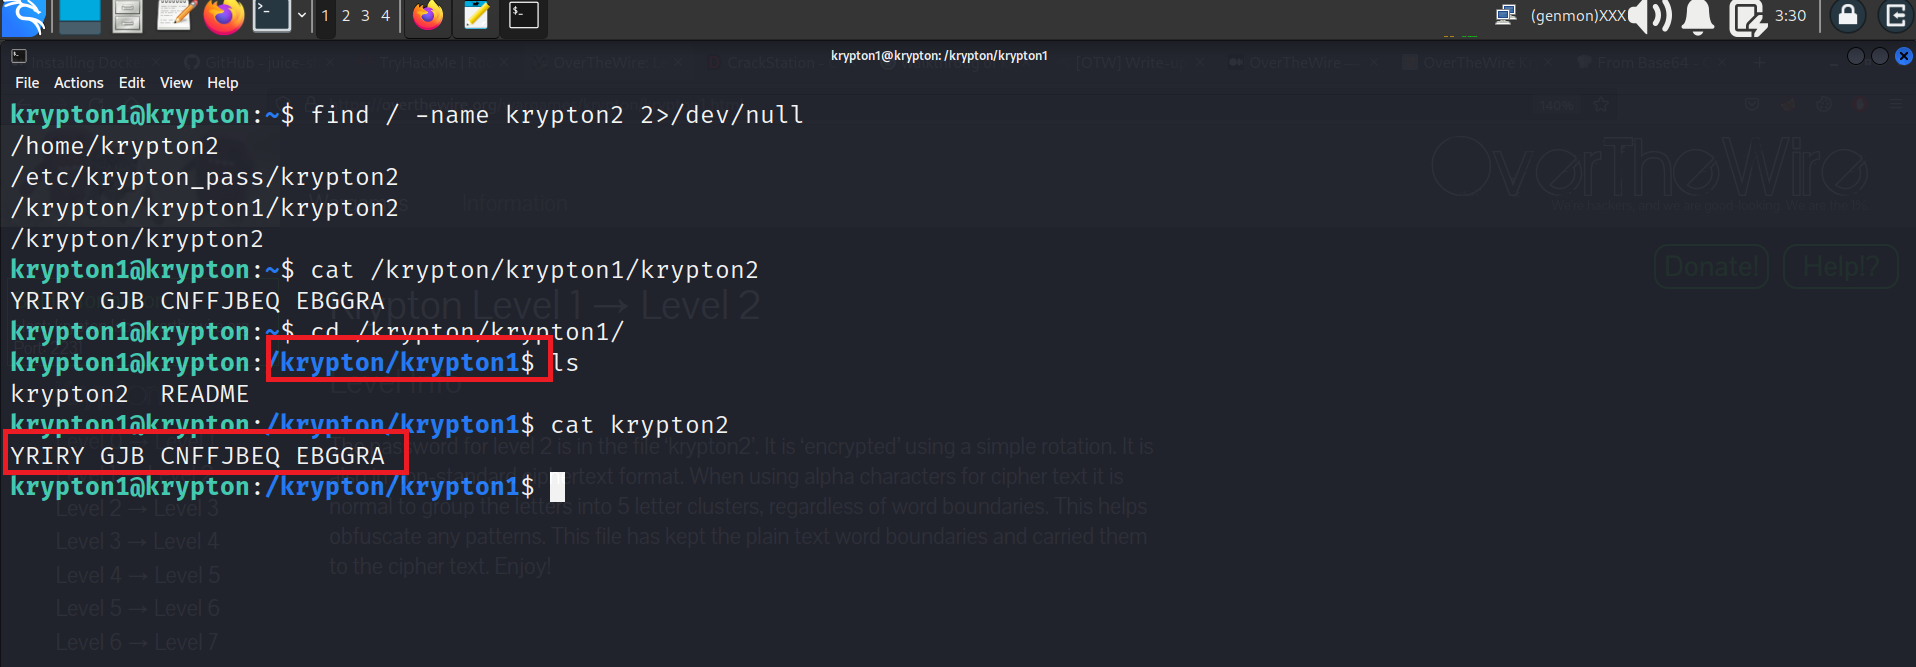The image size is (1916, 667).
Task: Click the volume speaker icon
Action: [x=1651, y=16]
